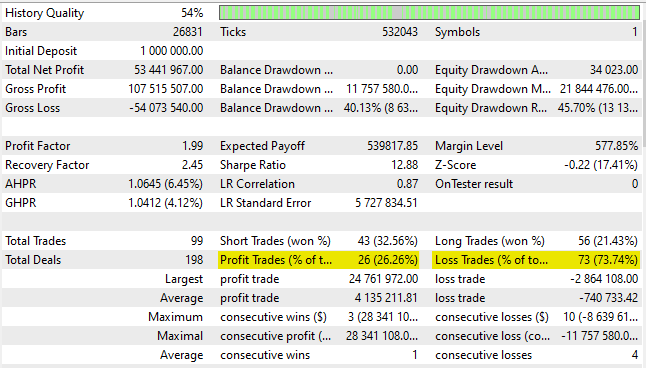Click the Margin Level label
Screen dimensions: 646x368
click(469, 145)
